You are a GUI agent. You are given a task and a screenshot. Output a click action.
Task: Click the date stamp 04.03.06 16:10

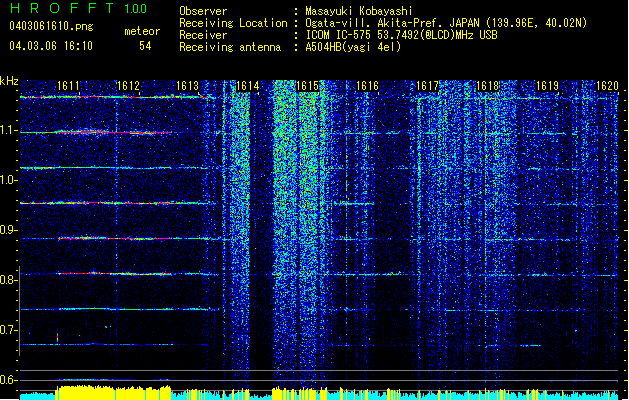point(51,46)
